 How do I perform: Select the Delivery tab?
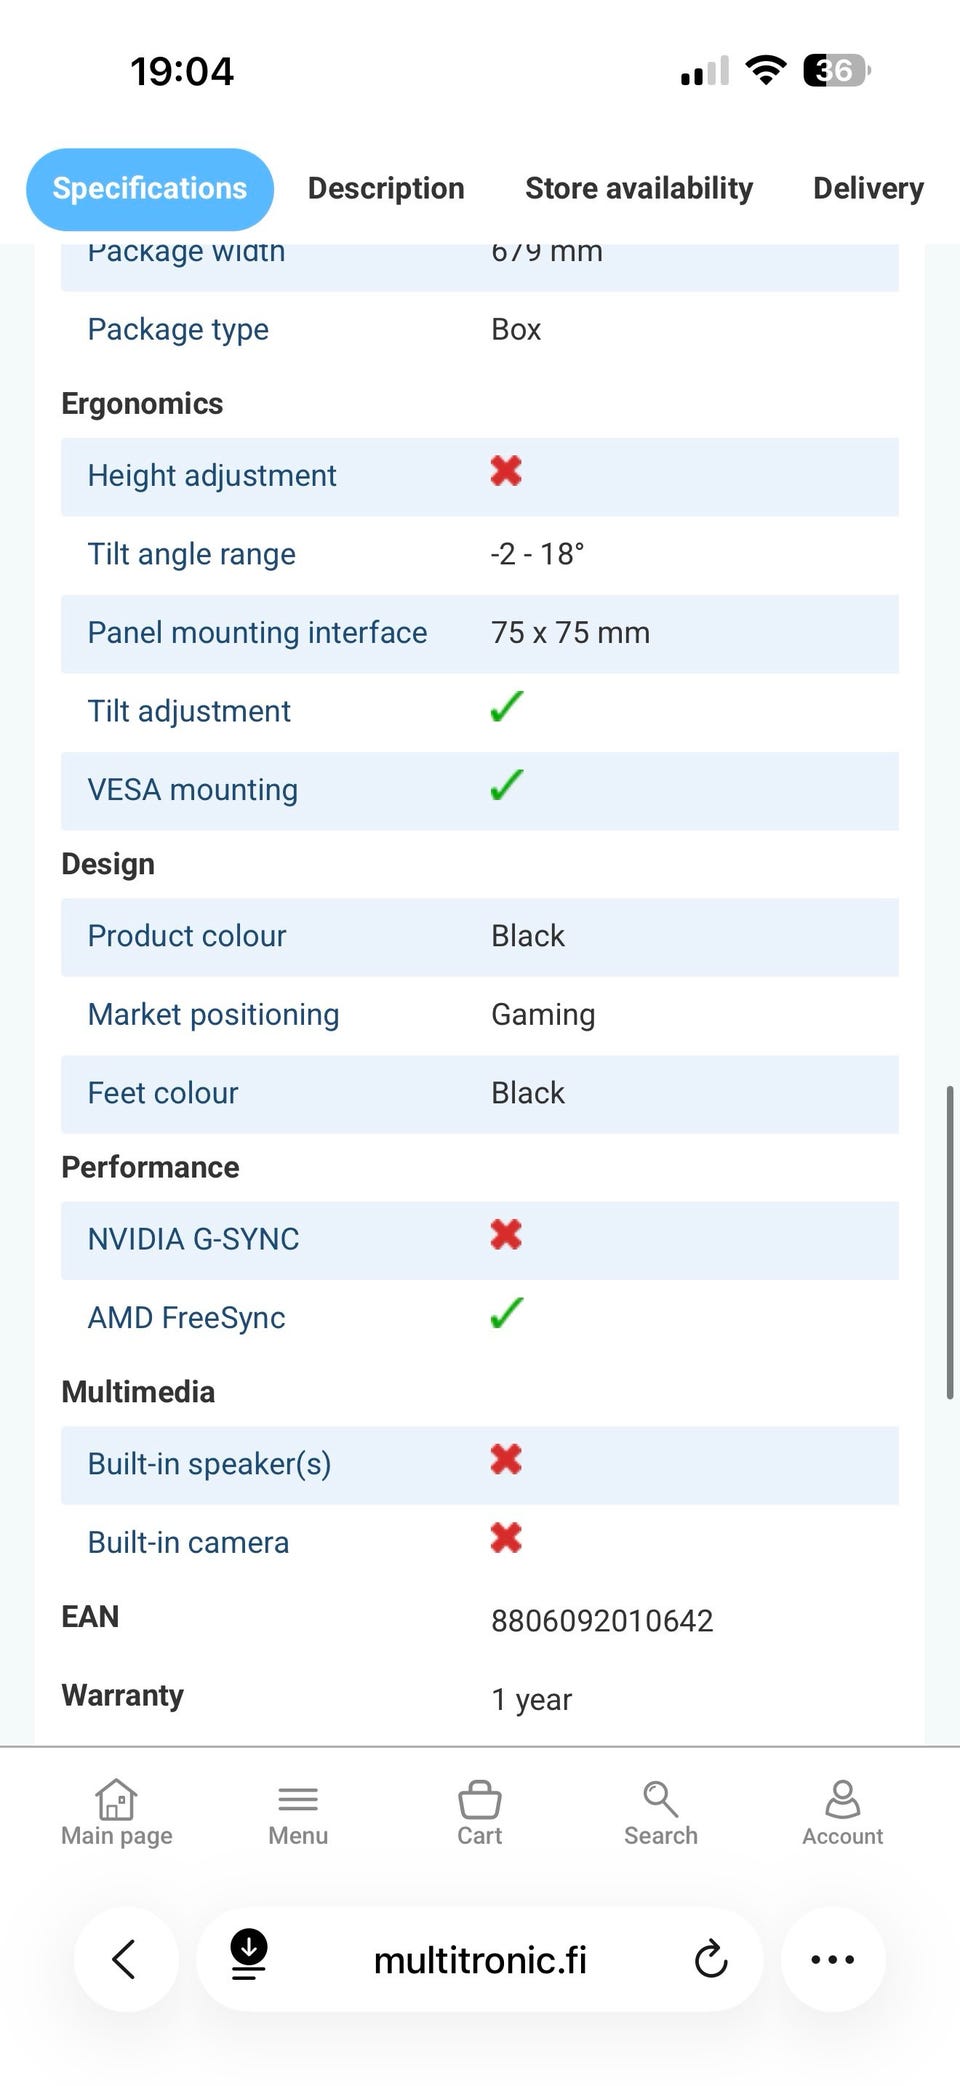coord(868,188)
